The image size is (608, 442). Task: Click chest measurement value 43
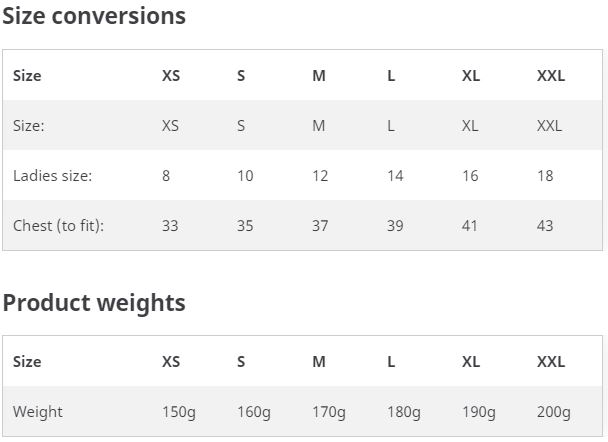tap(545, 226)
